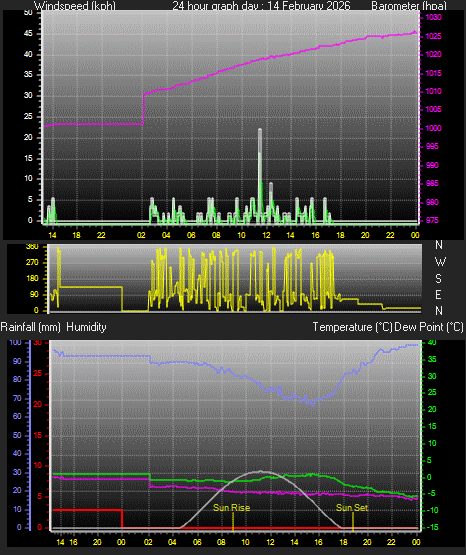The width and height of the screenshot is (466, 555).
Task: Click the 180 value on wind direction axis
Action: click(x=32, y=279)
